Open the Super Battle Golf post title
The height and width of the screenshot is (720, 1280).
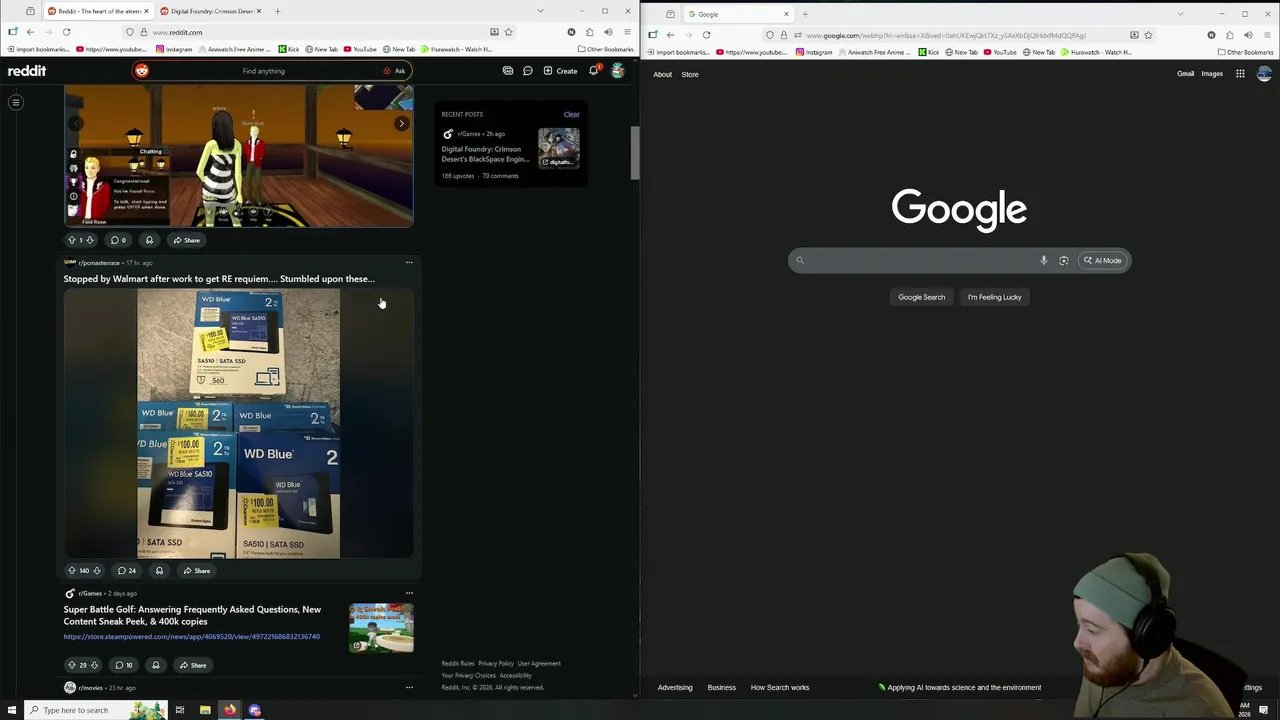point(192,615)
